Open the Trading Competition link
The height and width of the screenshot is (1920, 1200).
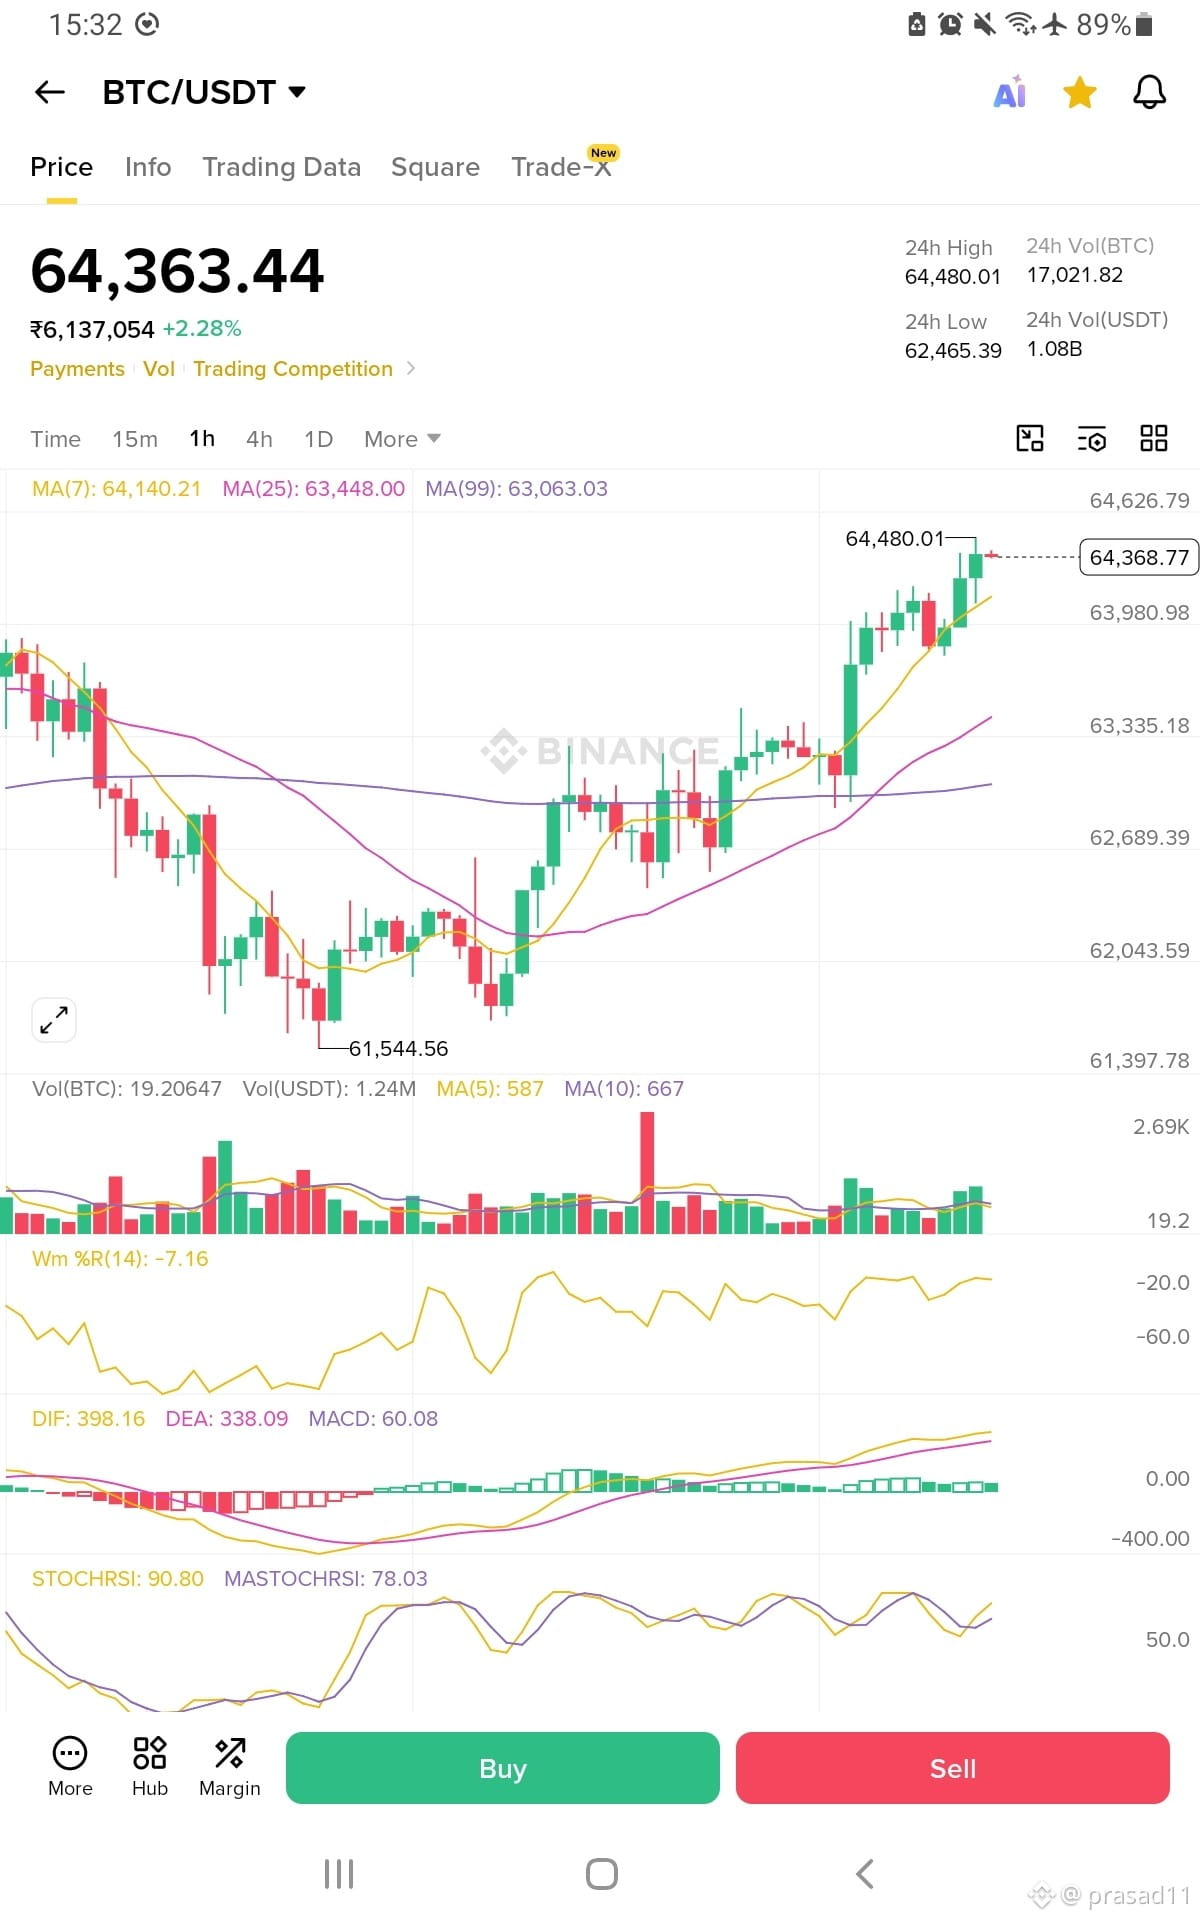point(293,369)
